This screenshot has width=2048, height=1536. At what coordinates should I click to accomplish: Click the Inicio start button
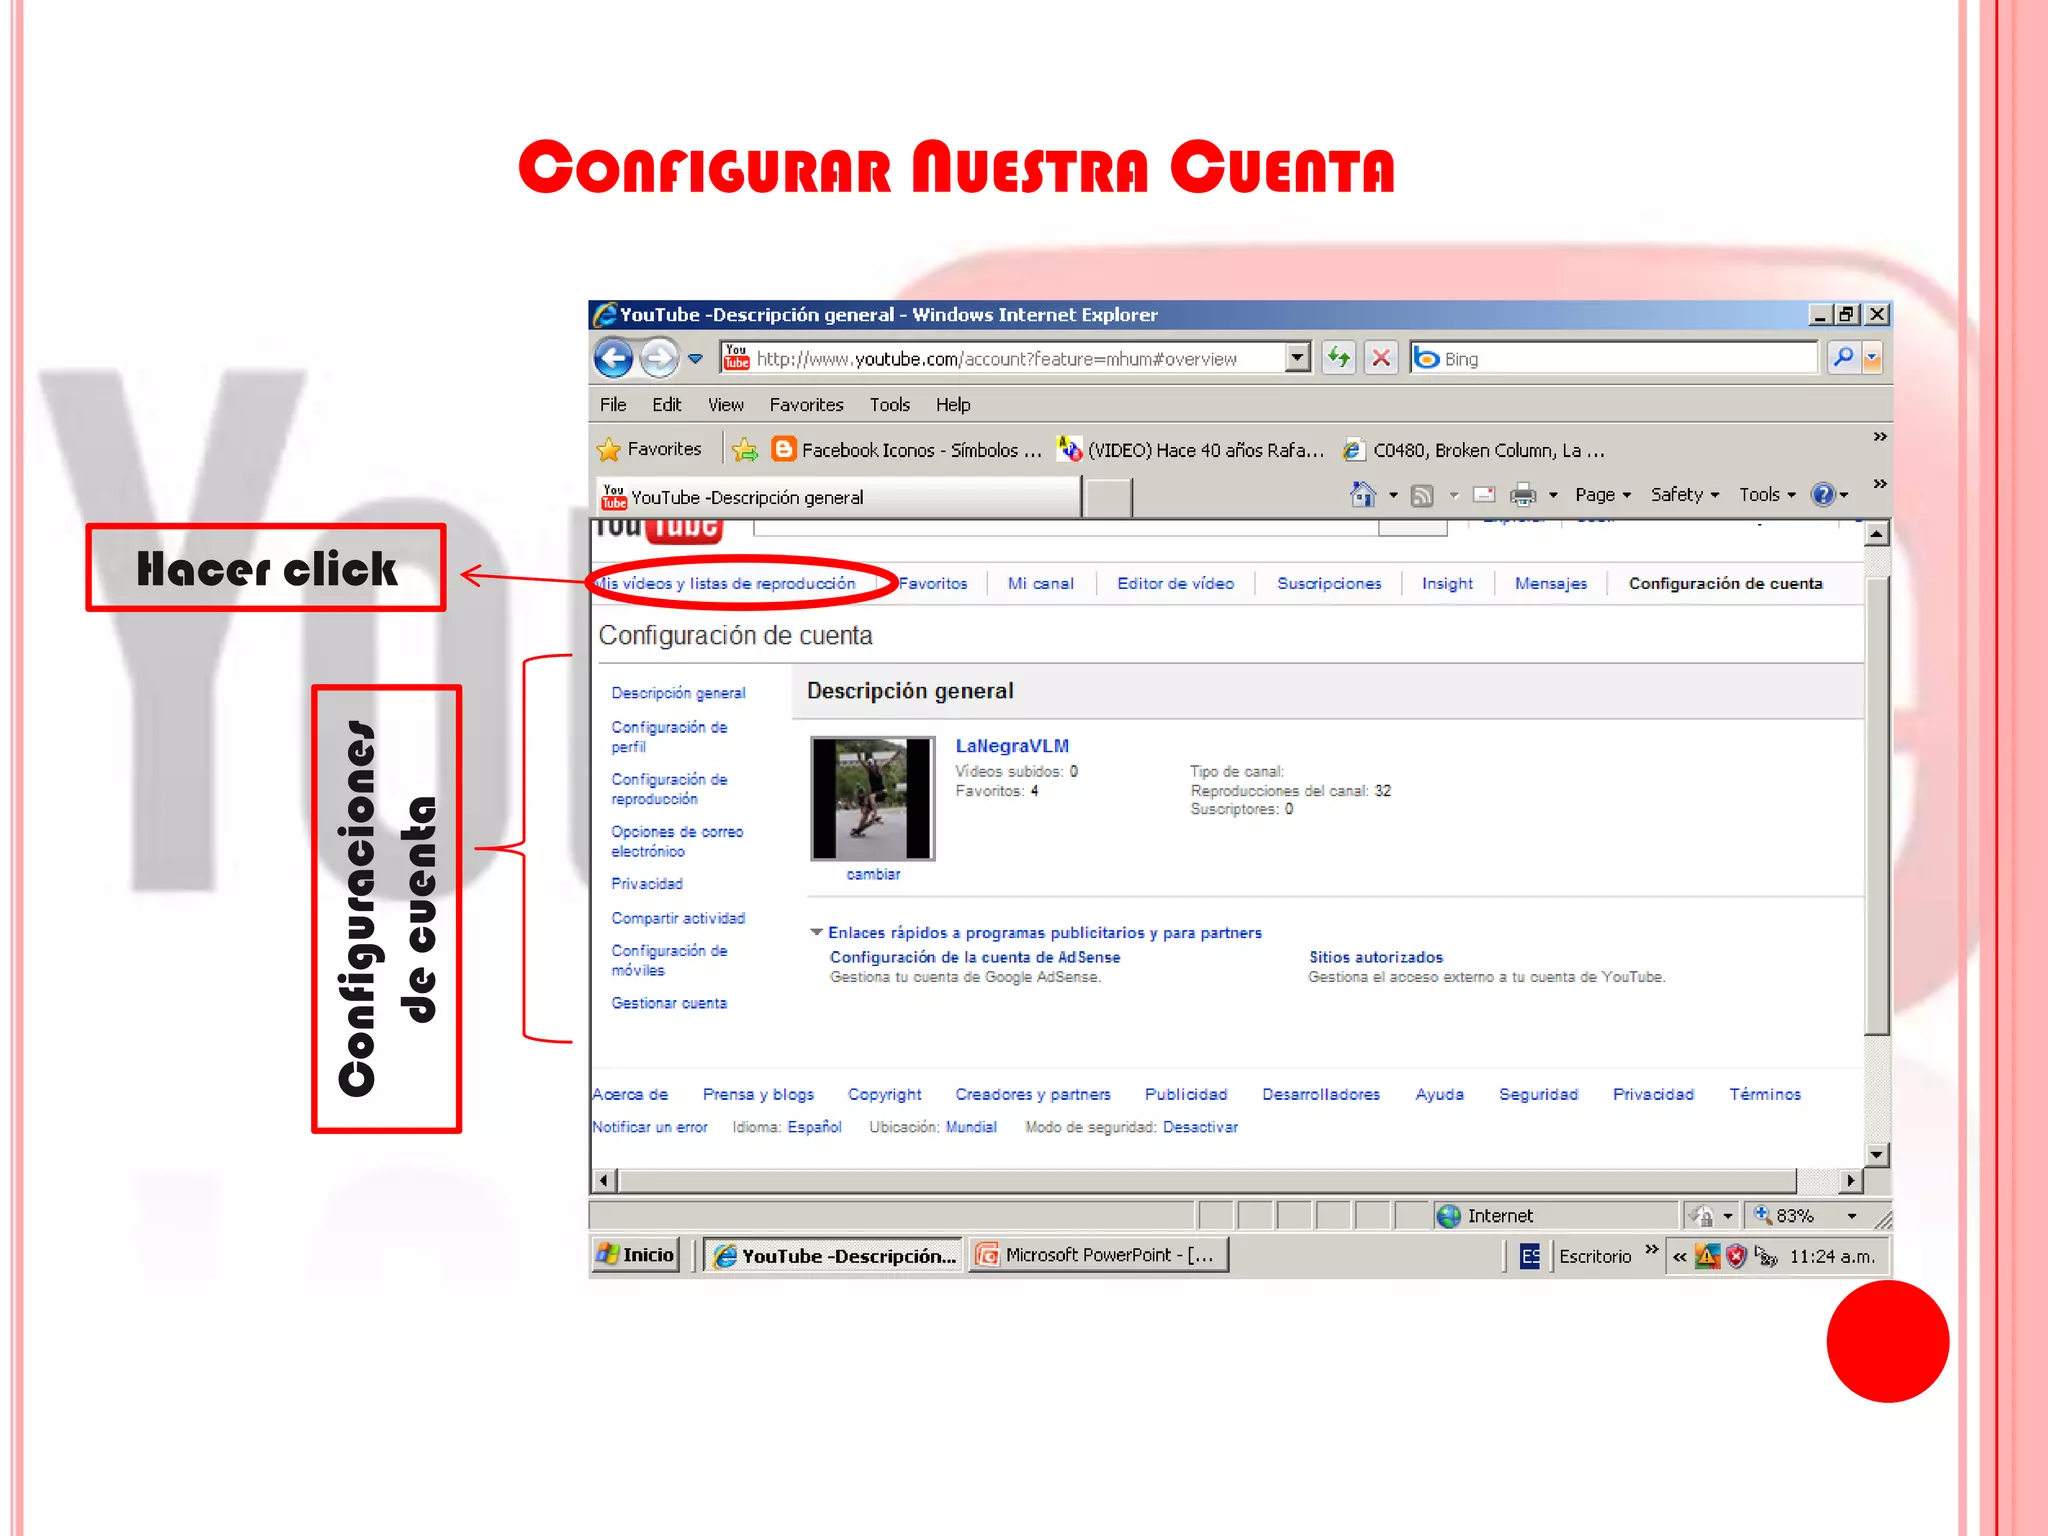coord(636,1254)
